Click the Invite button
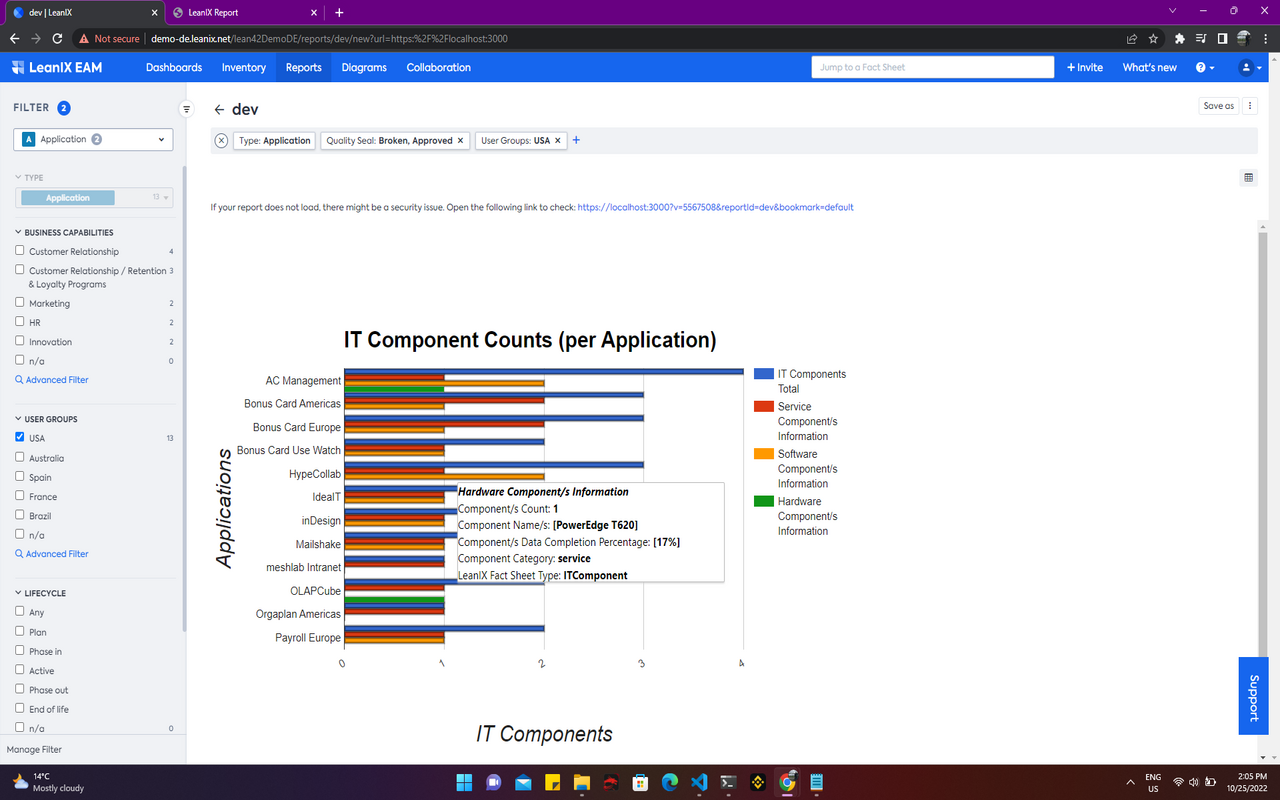This screenshot has height=800, width=1280. (x=1085, y=68)
